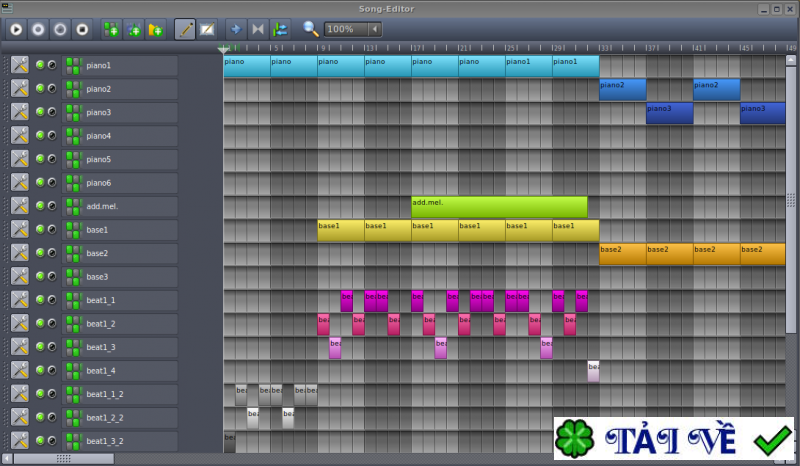Select the edit/selection mode tool
This screenshot has height=466, width=800.
(207, 29)
